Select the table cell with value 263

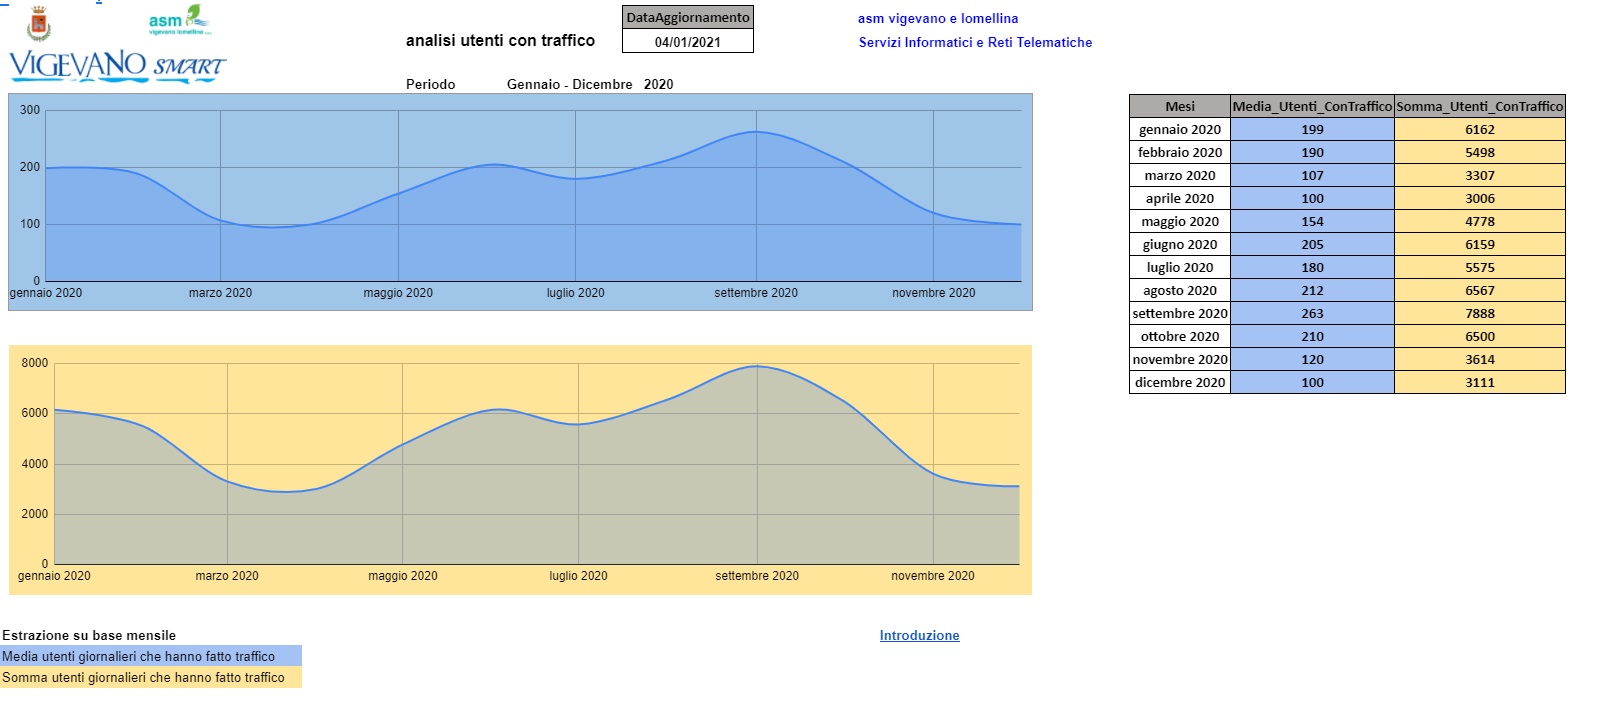click(1312, 313)
